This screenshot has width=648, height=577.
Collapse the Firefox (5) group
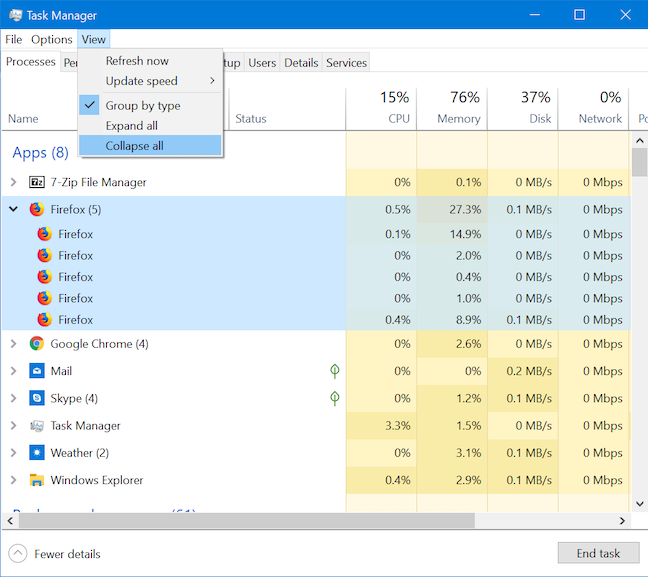click(x=13, y=209)
